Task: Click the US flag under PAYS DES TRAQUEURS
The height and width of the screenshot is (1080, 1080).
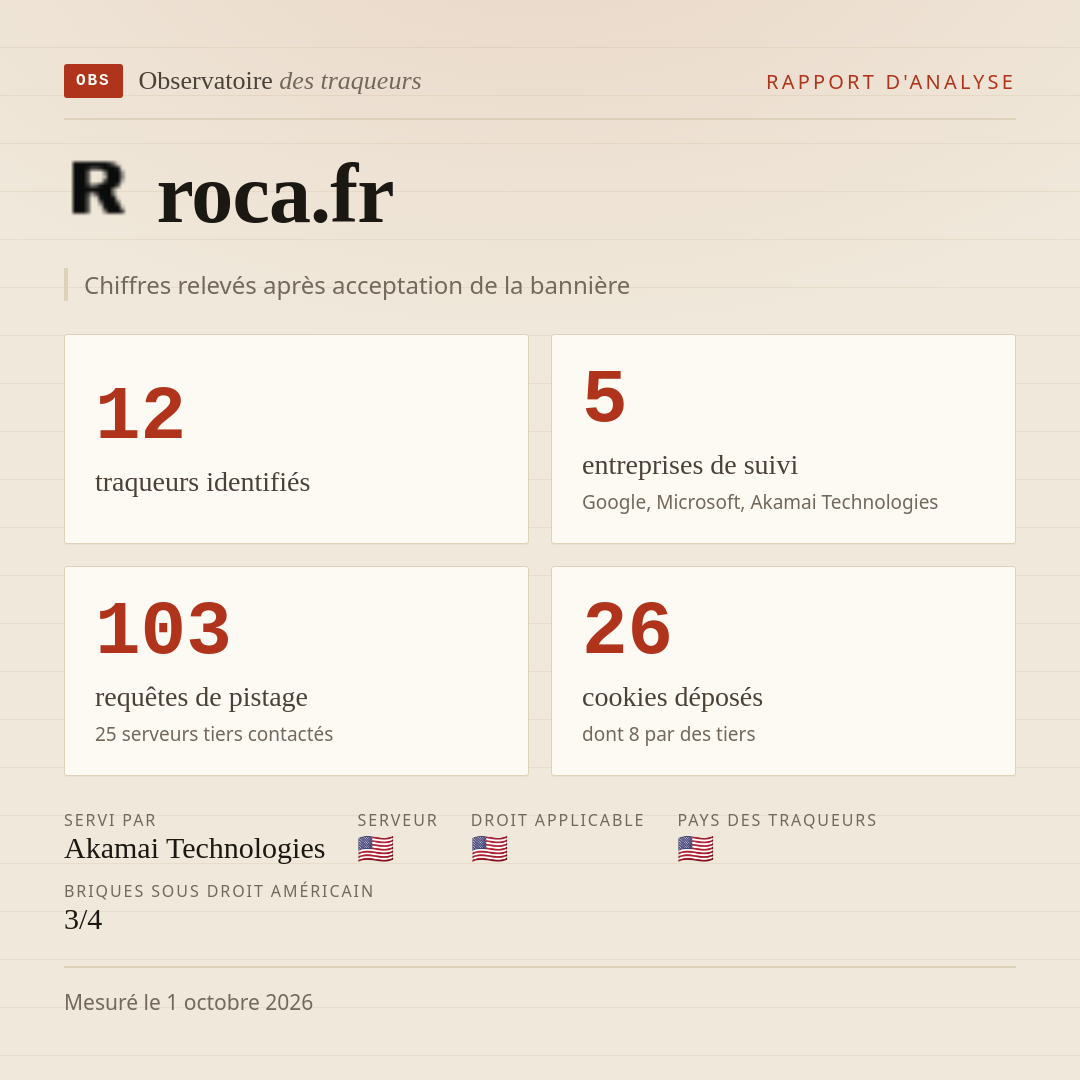Action: 695,849
